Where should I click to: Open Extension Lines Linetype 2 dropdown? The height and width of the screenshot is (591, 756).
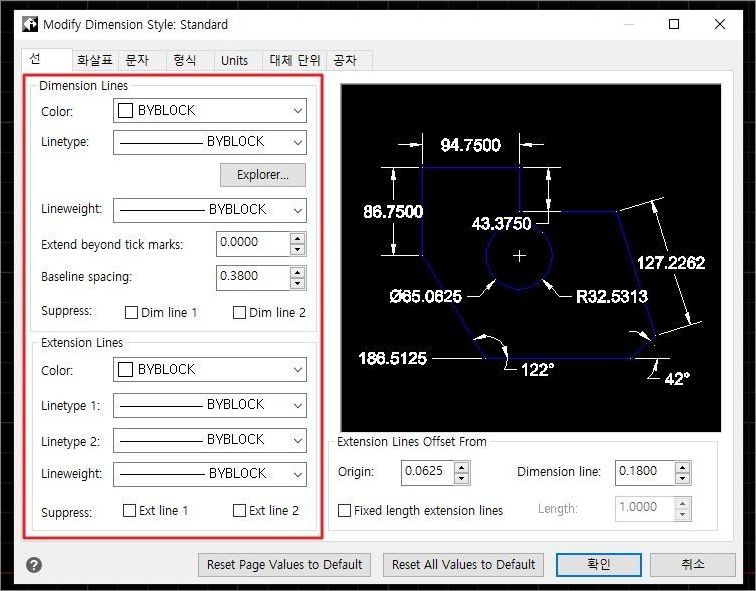pos(210,440)
